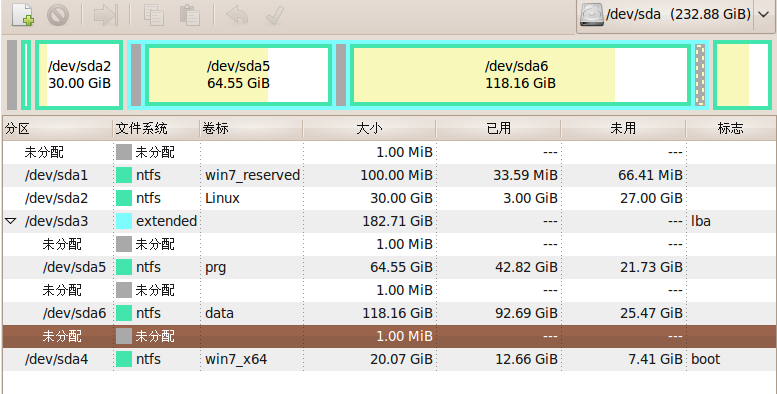Click the hard disk icon beside /dev/sda
Screen dimensions: 777x394
(x=592, y=14)
